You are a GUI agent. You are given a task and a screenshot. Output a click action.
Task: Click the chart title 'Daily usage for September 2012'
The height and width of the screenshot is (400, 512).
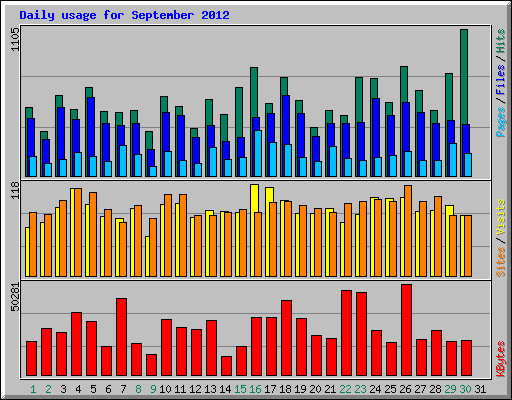click(x=124, y=15)
